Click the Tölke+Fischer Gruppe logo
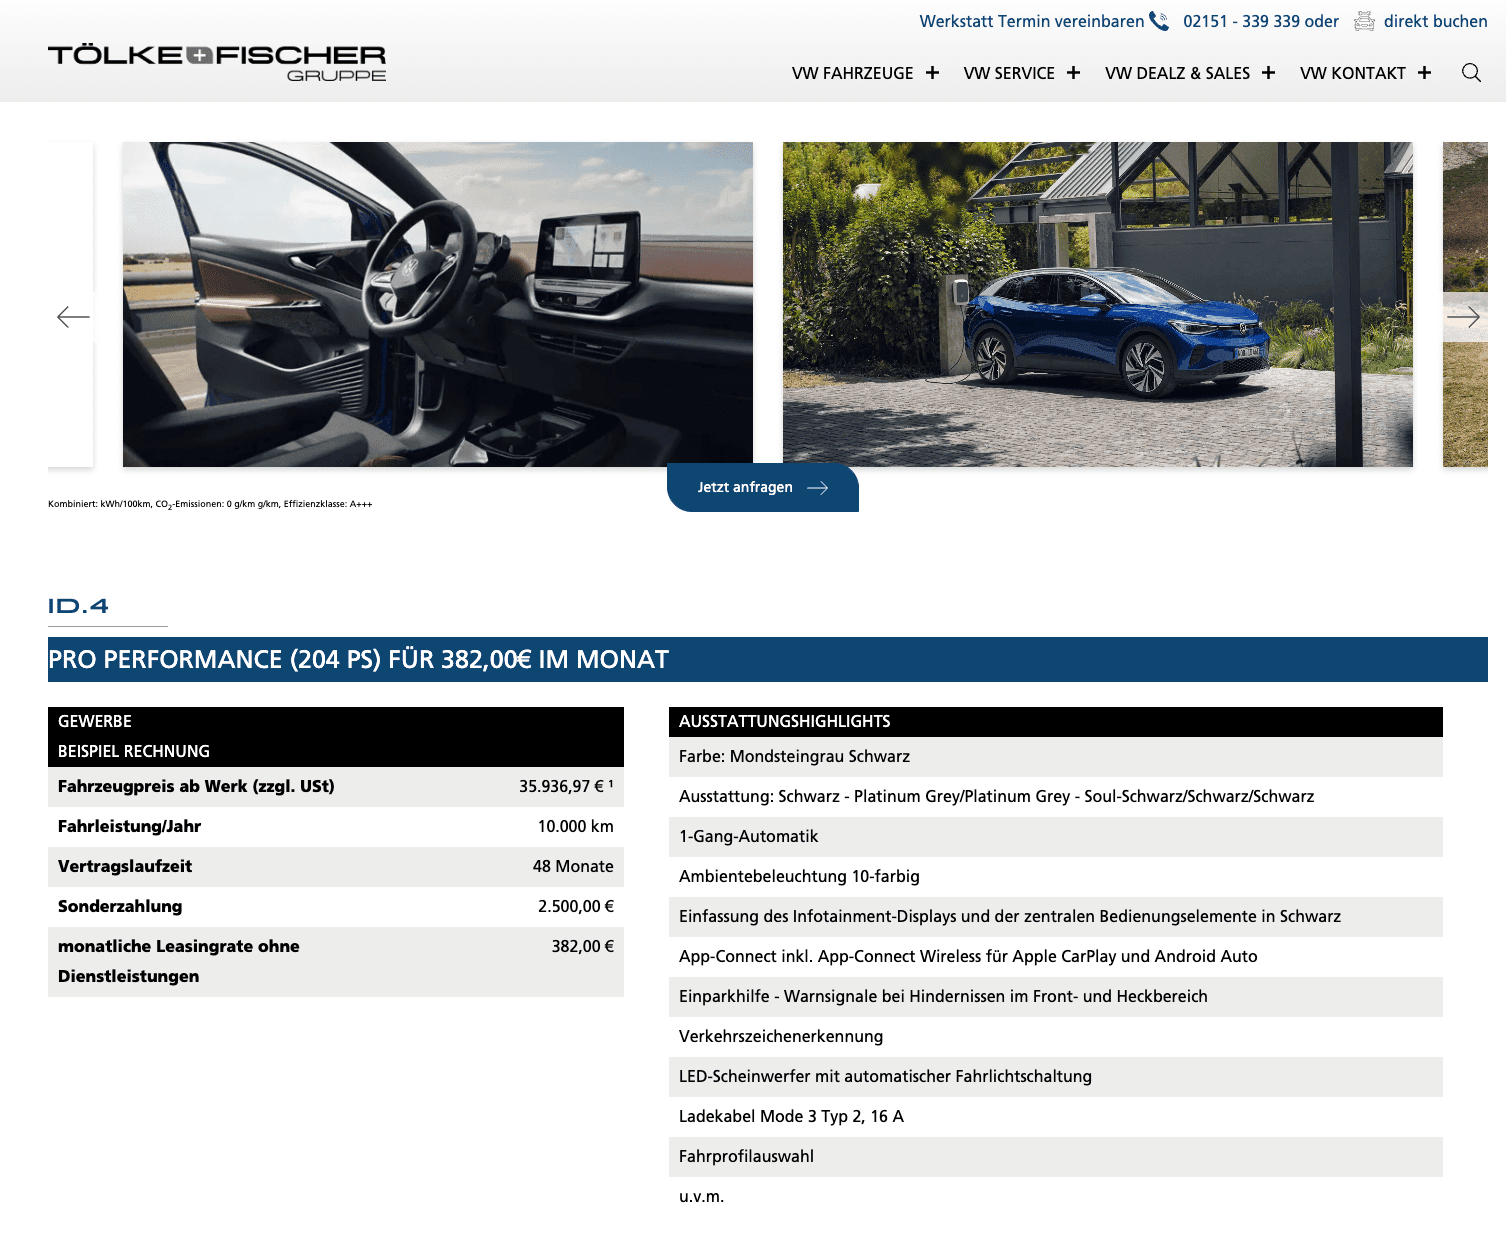This screenshot has width=1506, height=1238. 217,63
